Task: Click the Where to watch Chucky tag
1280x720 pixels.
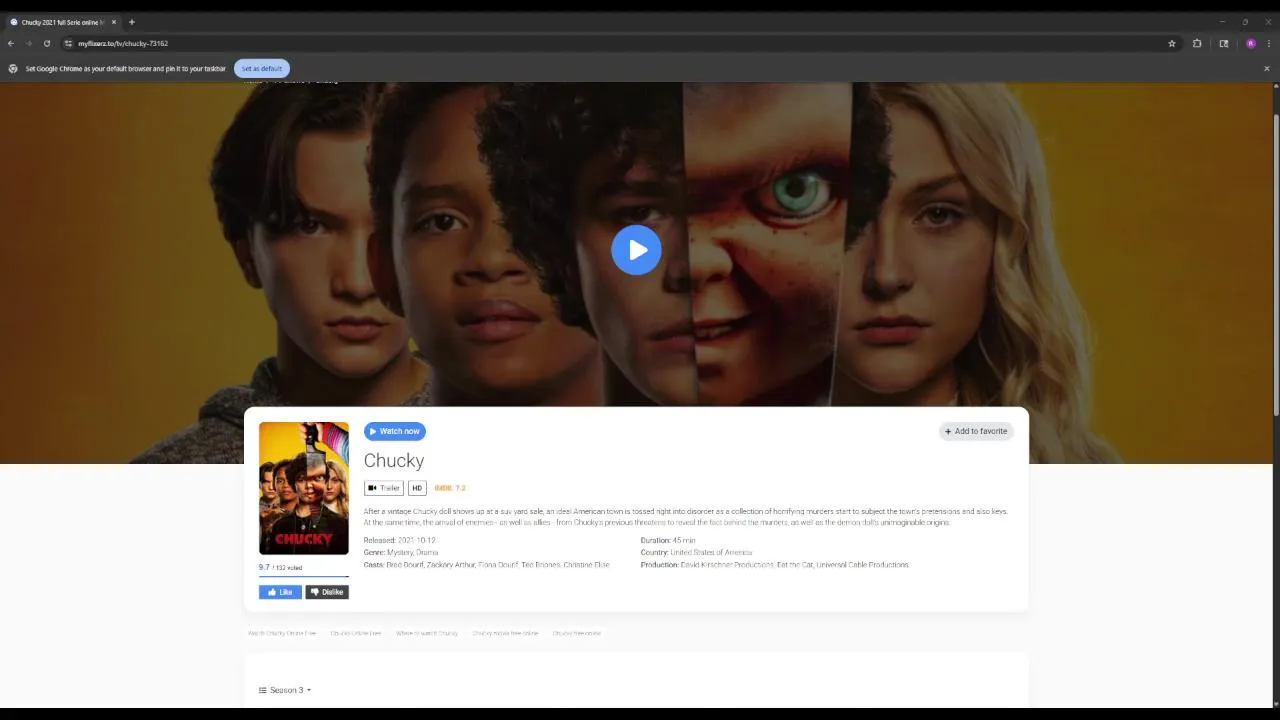Action: (x=427, y=633)
